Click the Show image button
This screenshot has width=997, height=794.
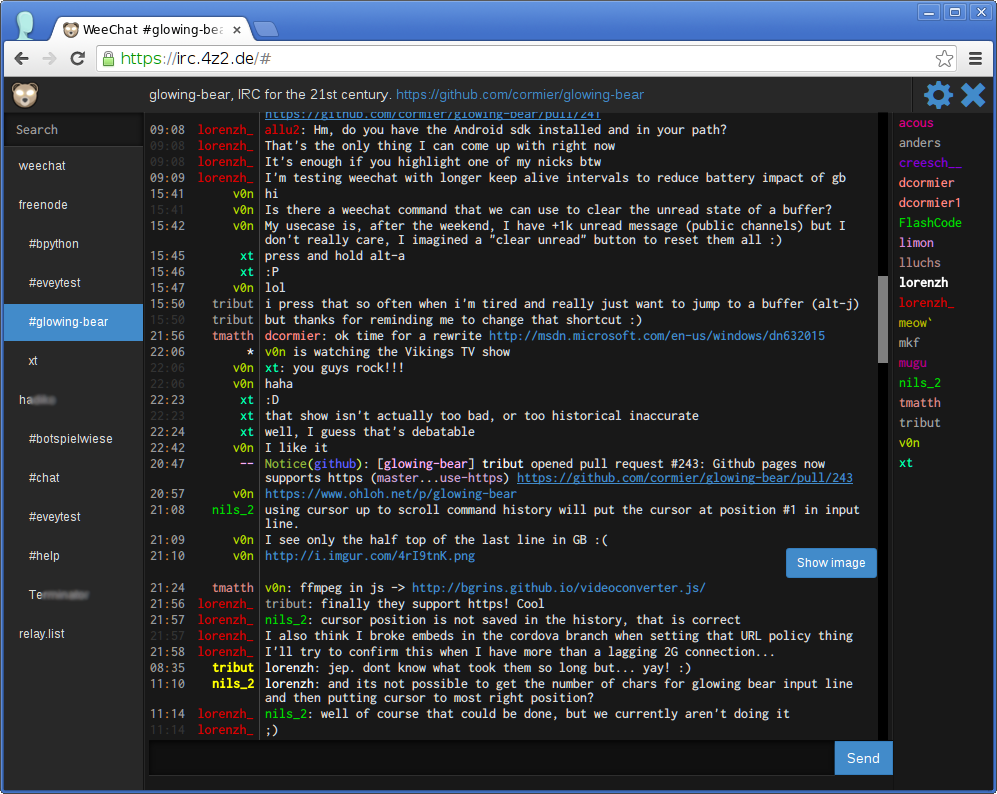831,563
